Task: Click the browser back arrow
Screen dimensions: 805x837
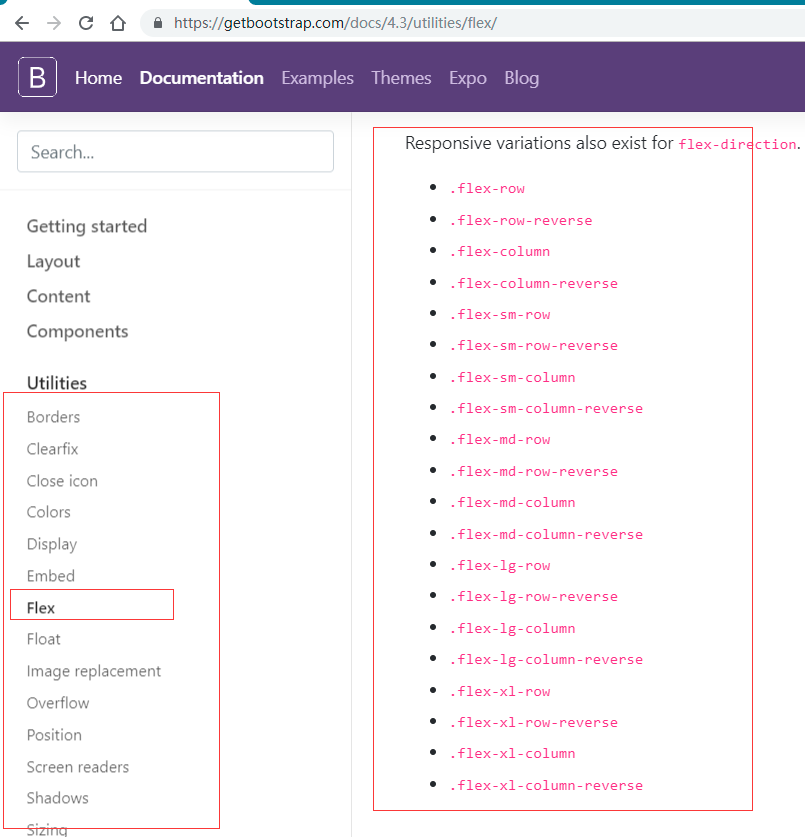Action: click(x=22, y=22)
